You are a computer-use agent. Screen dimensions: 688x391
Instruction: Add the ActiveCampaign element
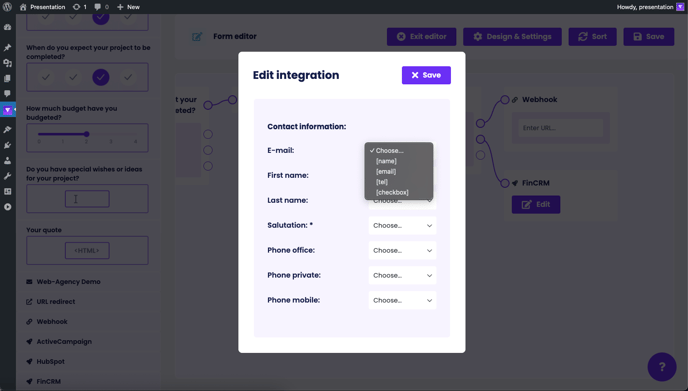[88, 342]
